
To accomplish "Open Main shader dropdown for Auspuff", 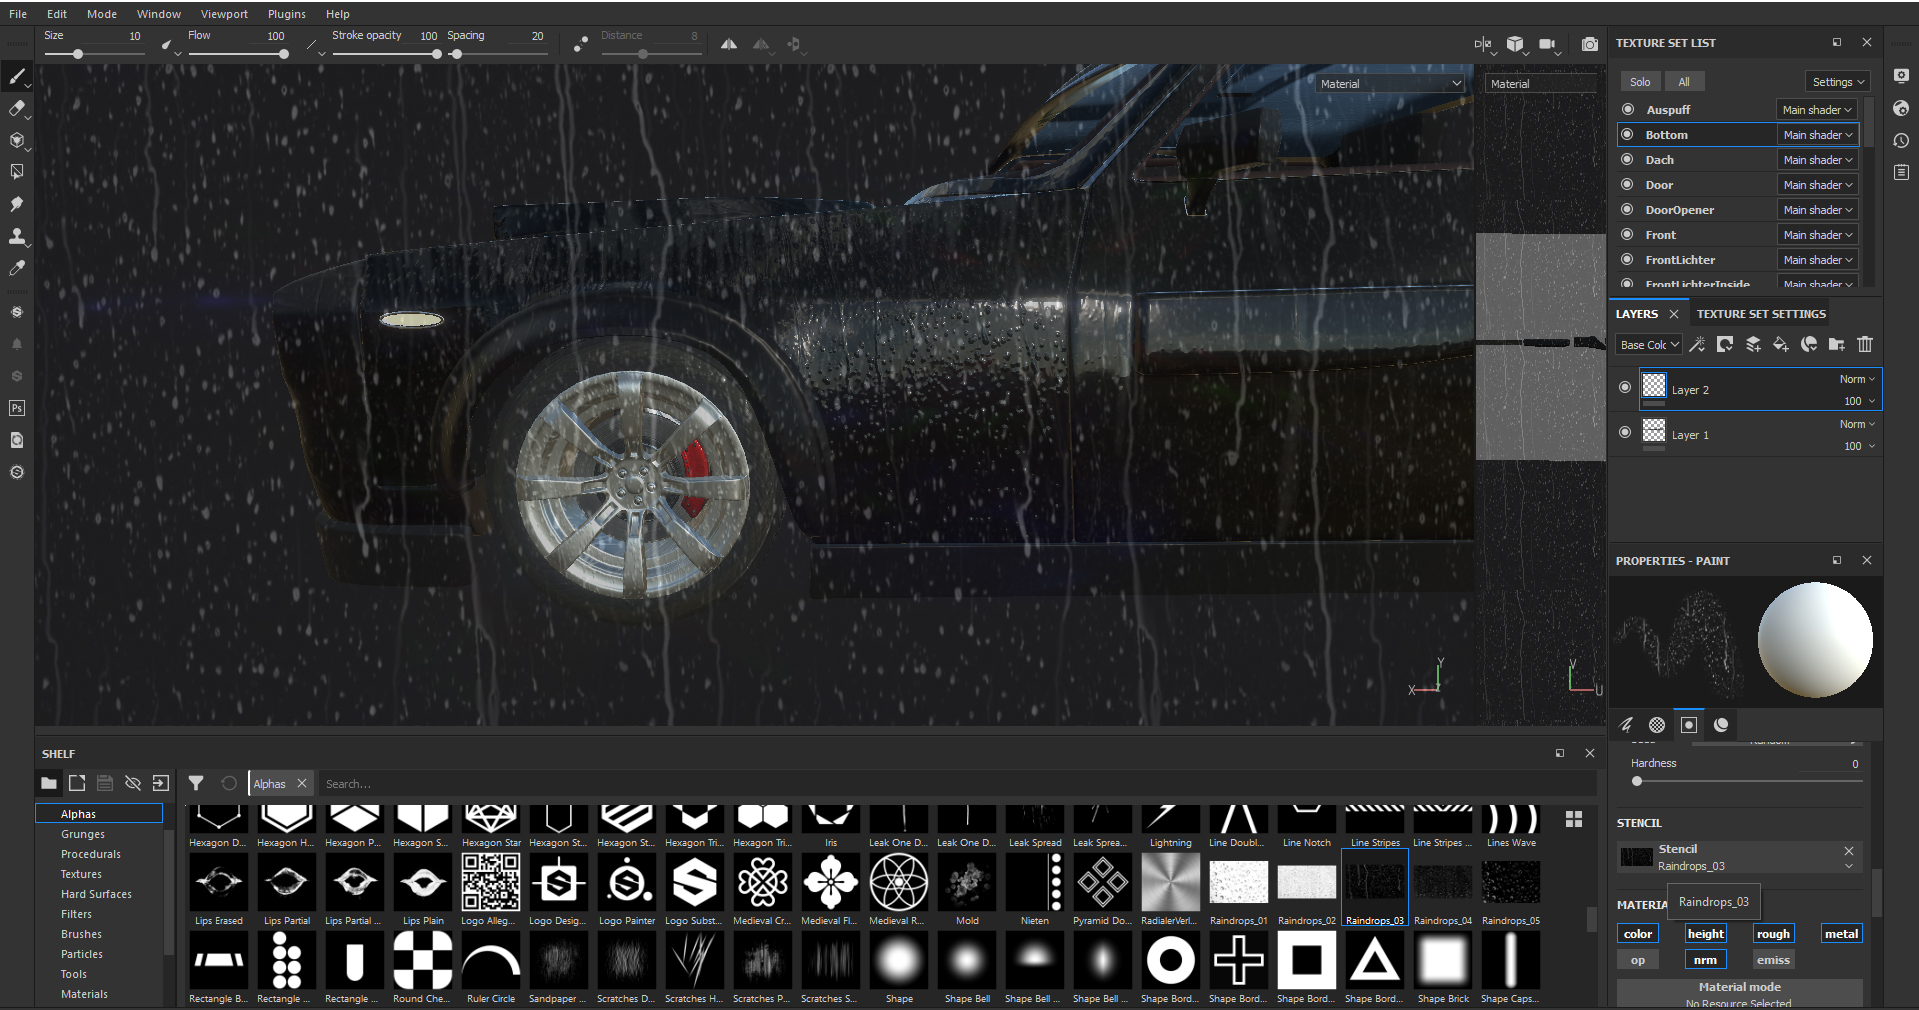I will click(1817, 110).
